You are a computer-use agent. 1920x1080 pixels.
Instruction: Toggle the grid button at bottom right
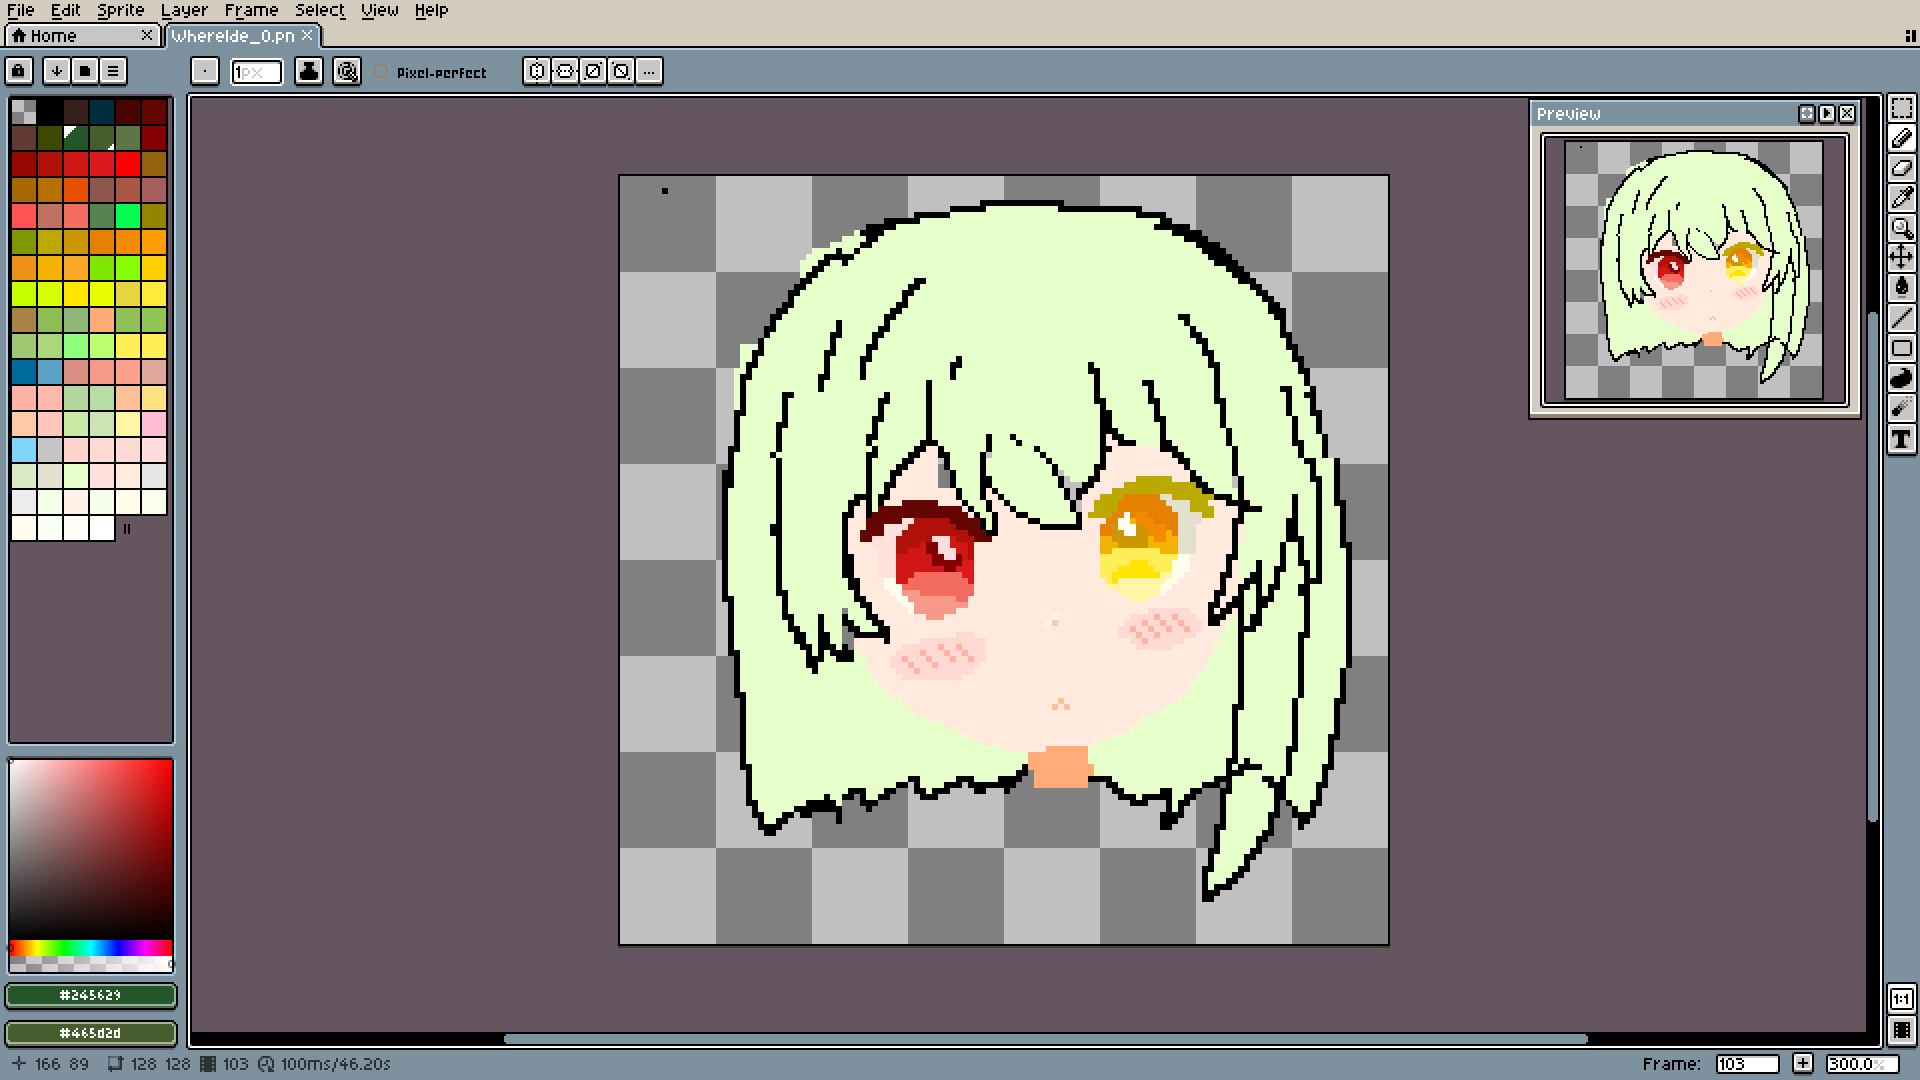[1901, 1031]
